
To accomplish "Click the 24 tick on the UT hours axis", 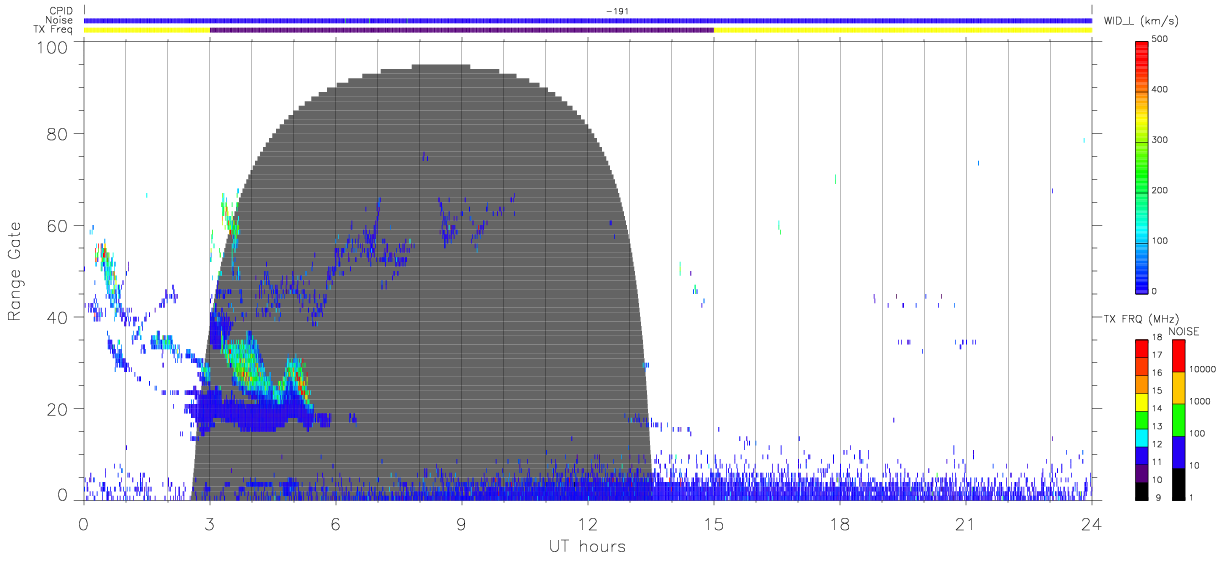I will [1091, 523].
